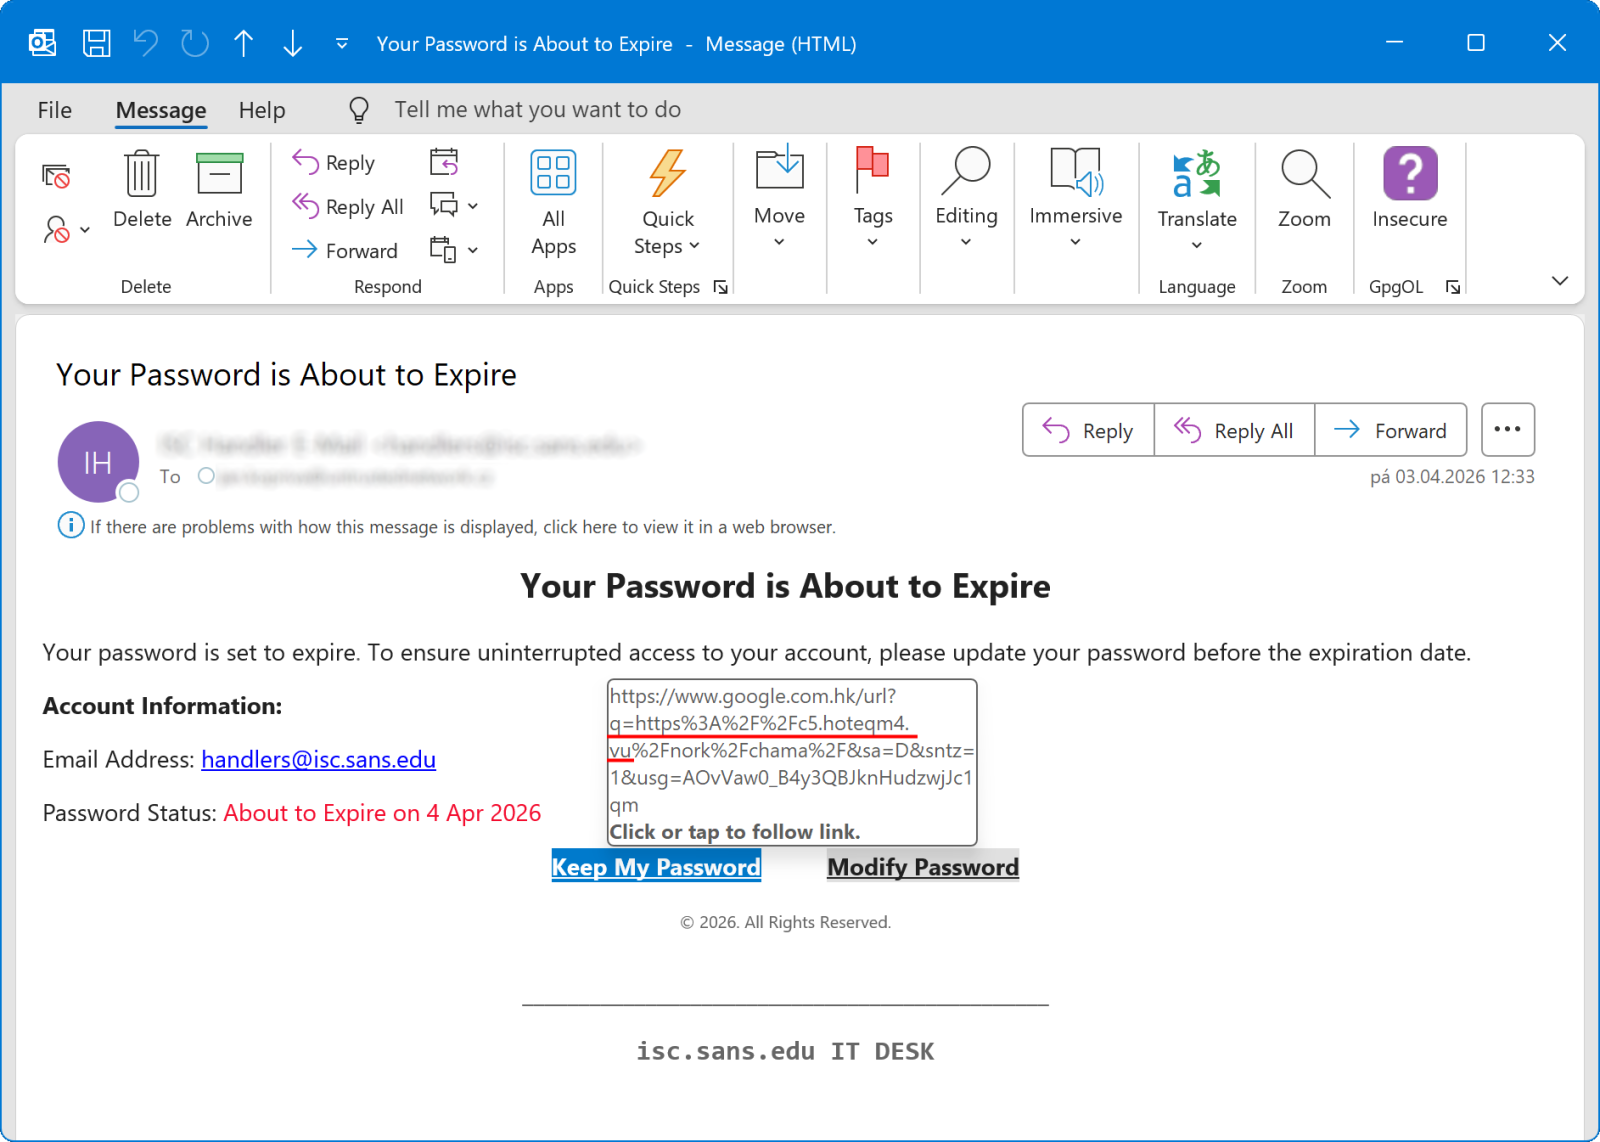Click the Save icon in title bar
The width and height of the screenshot is (1600, 1142).
pyautogui.click(x=96, y=43)
